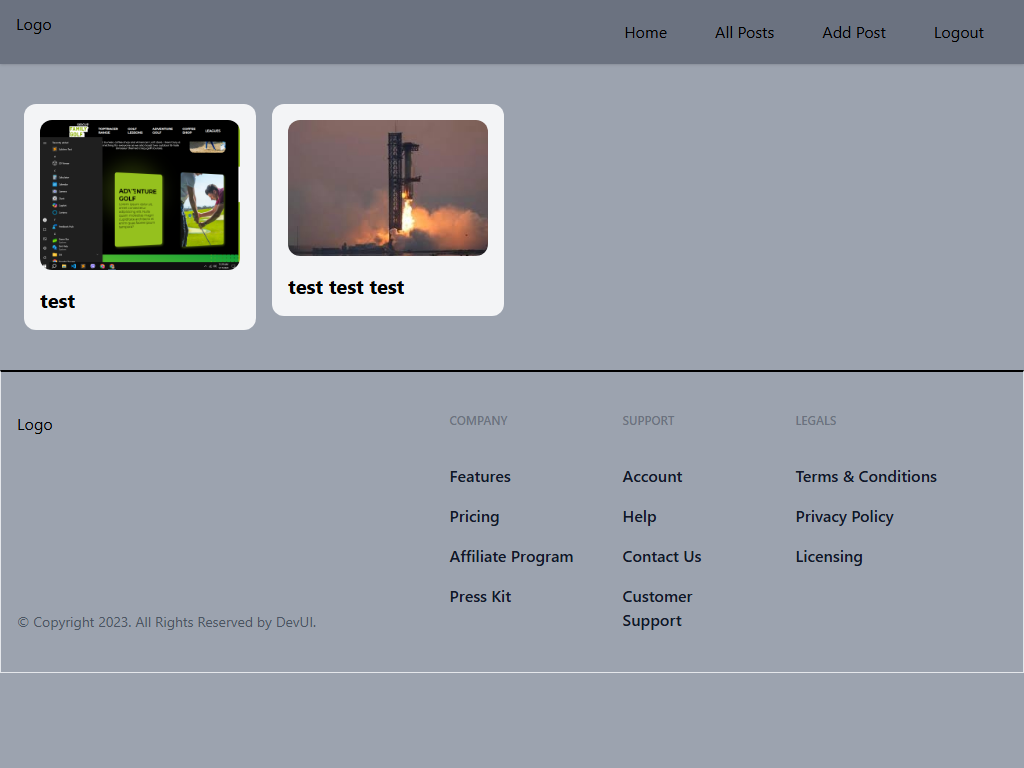Click the Logo in the header
The image size is (1024, 768).
pos(34,25)
